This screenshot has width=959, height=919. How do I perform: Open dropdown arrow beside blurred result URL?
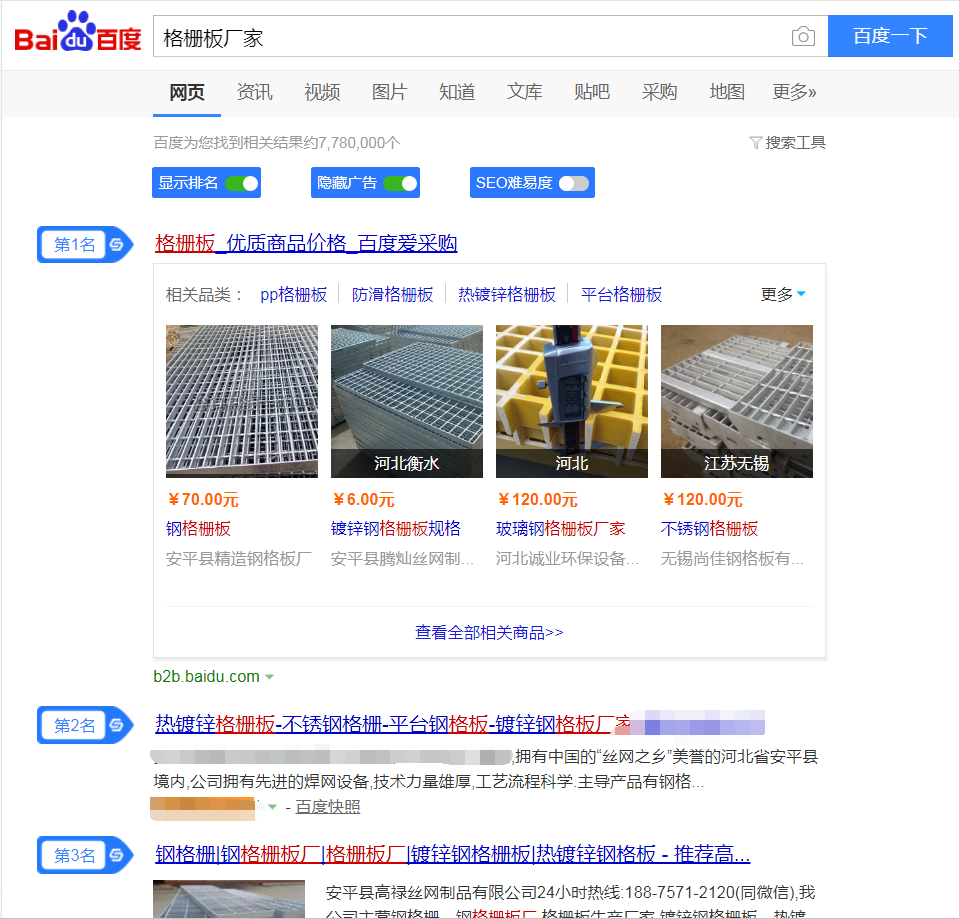[272, 807]
